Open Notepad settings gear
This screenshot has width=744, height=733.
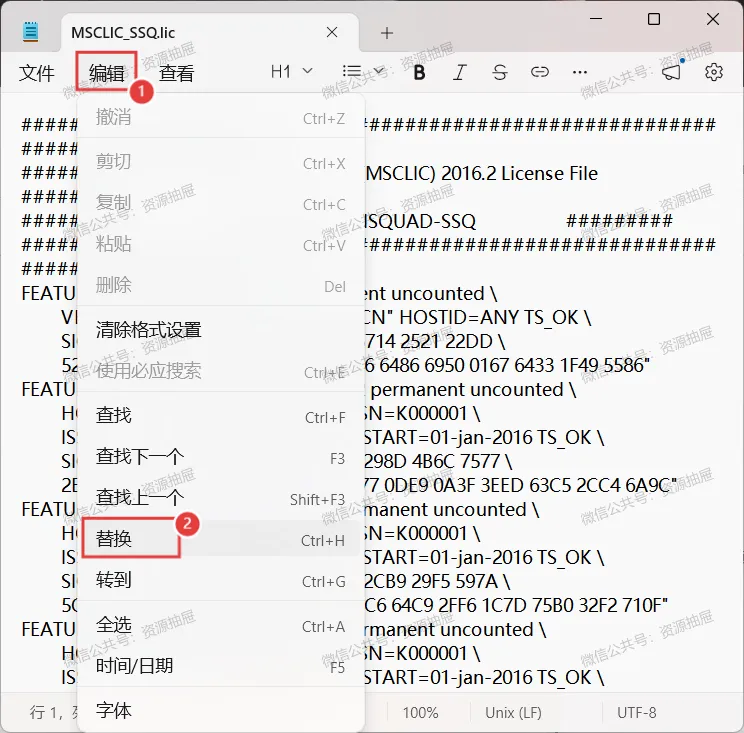point(714,72)
